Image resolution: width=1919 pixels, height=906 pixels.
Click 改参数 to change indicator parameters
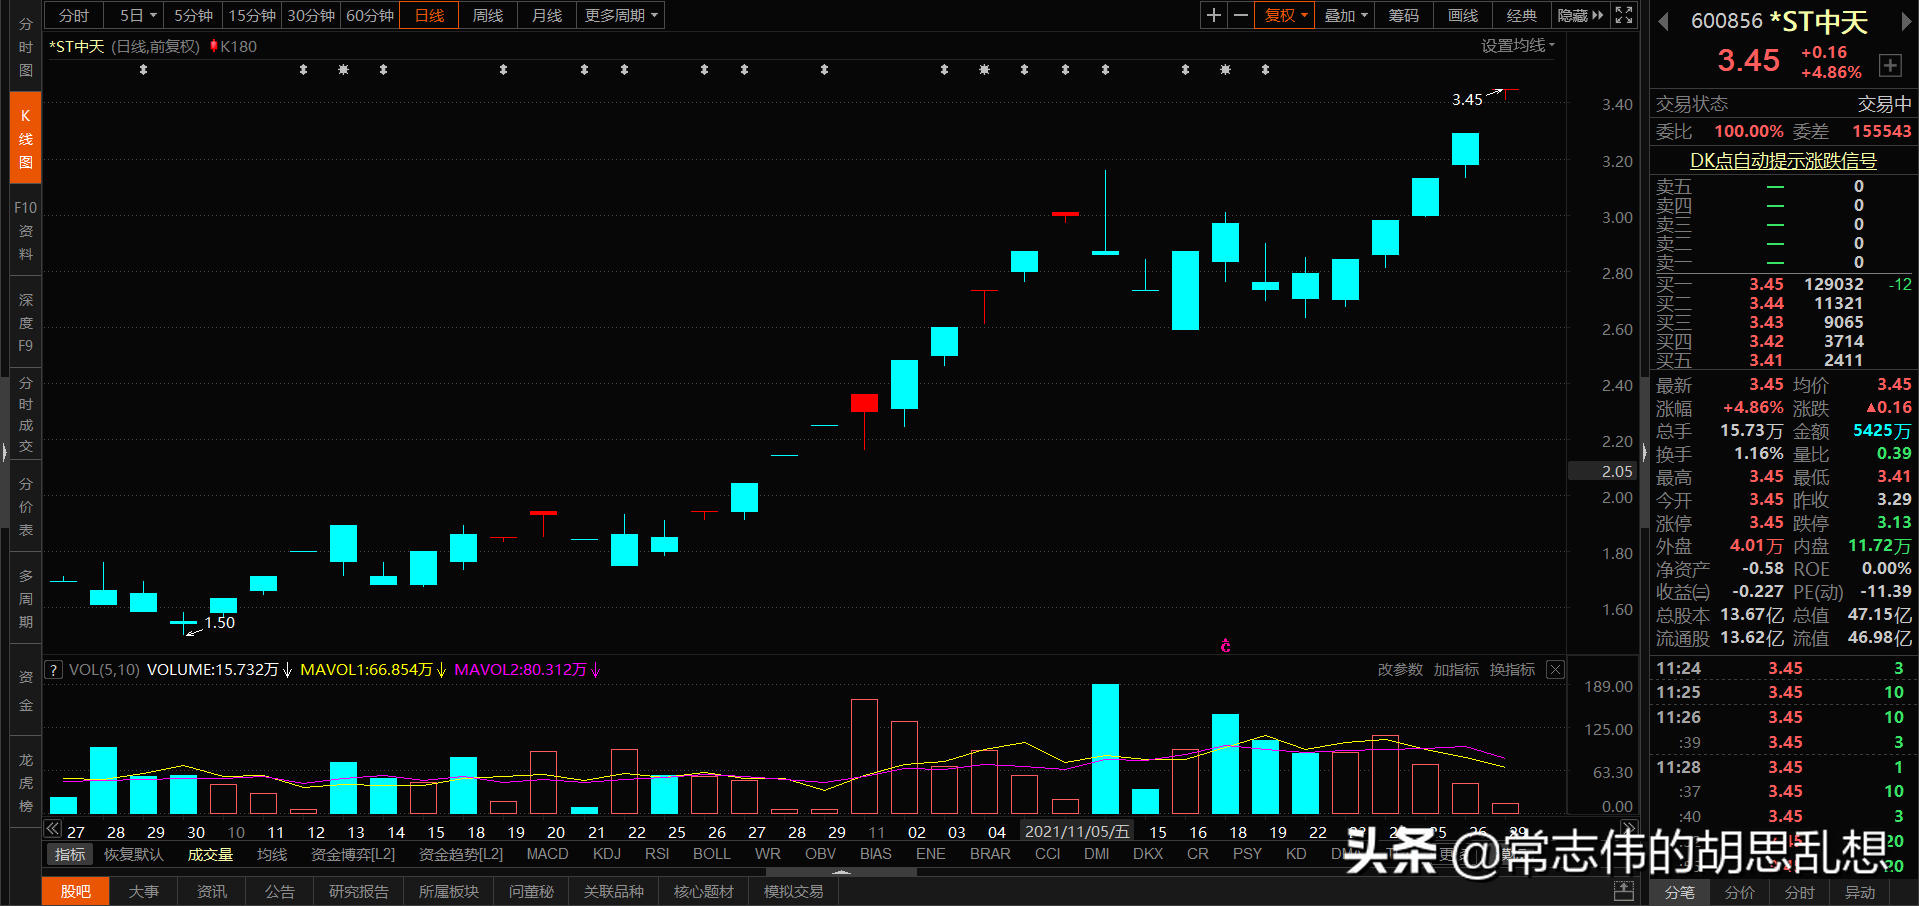[x=1399, y=670]
